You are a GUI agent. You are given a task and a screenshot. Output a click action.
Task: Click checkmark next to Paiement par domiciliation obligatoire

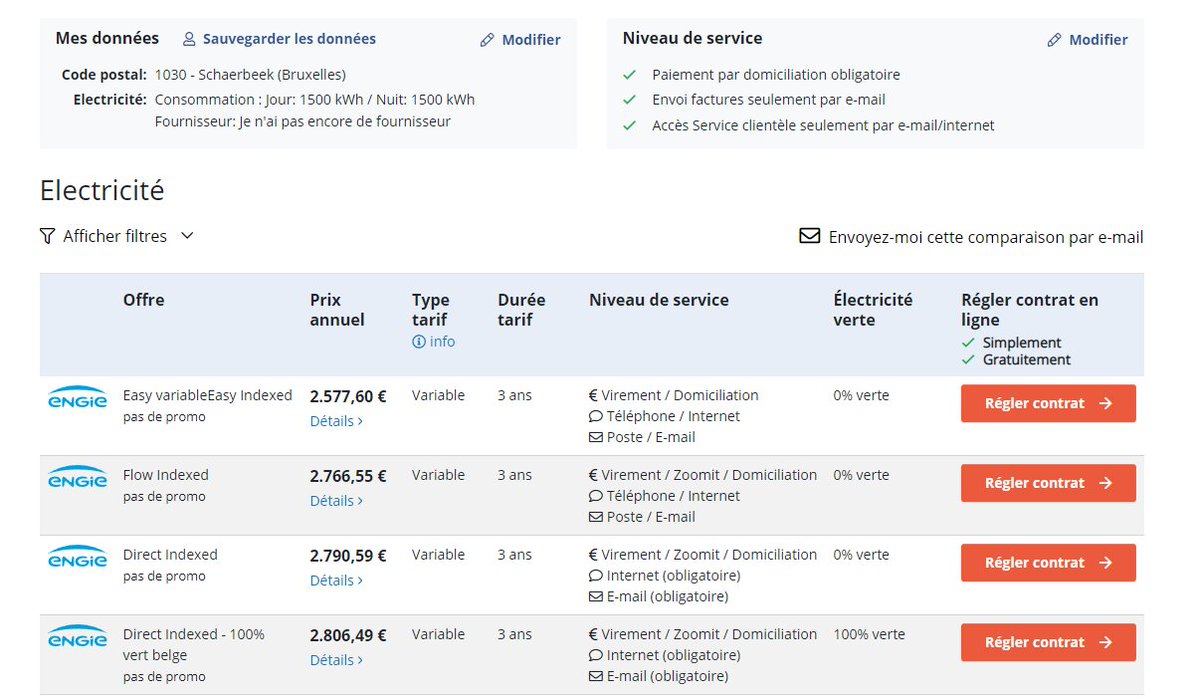[x=629, y=75]
